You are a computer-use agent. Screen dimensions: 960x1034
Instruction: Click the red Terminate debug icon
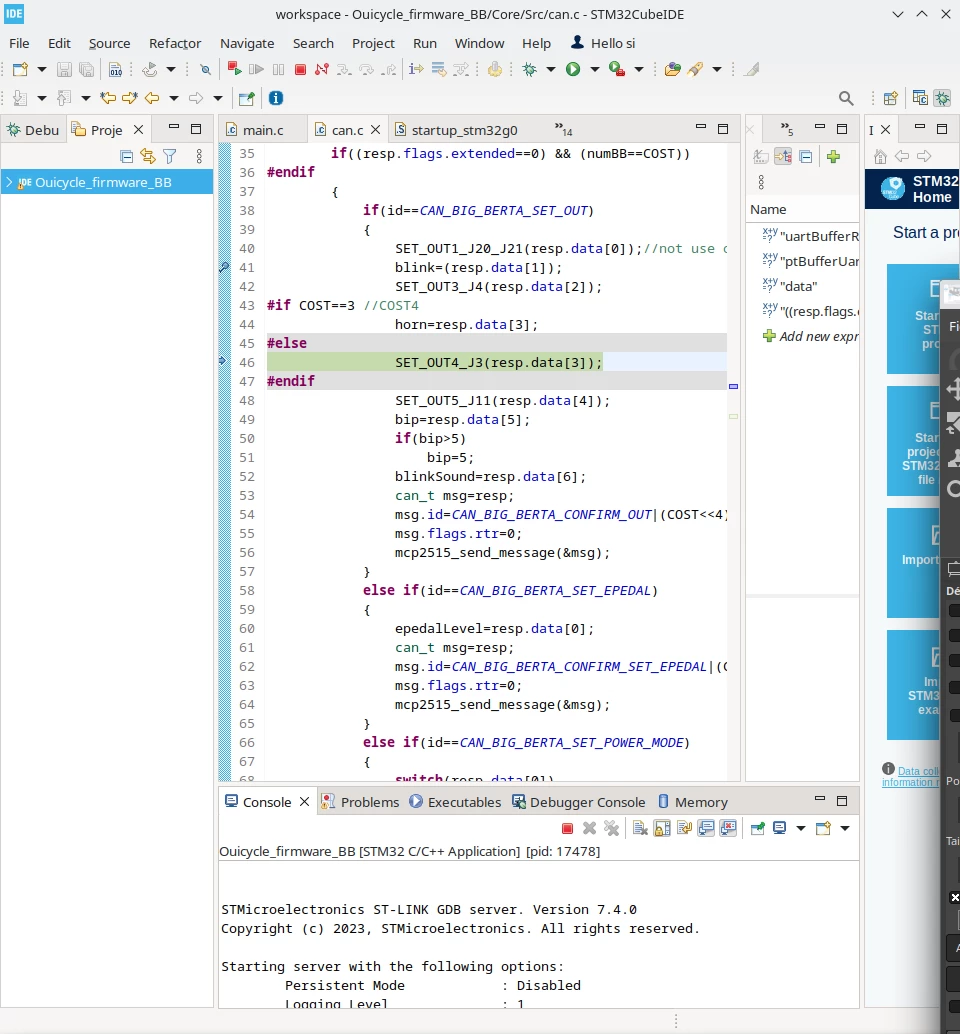(300, 69)
